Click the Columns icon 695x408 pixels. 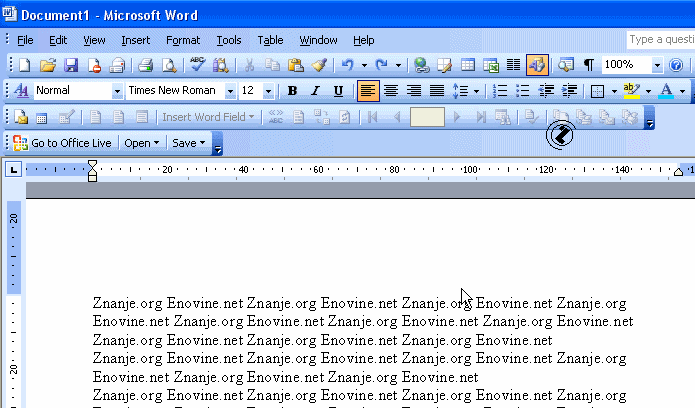point(513,65)
